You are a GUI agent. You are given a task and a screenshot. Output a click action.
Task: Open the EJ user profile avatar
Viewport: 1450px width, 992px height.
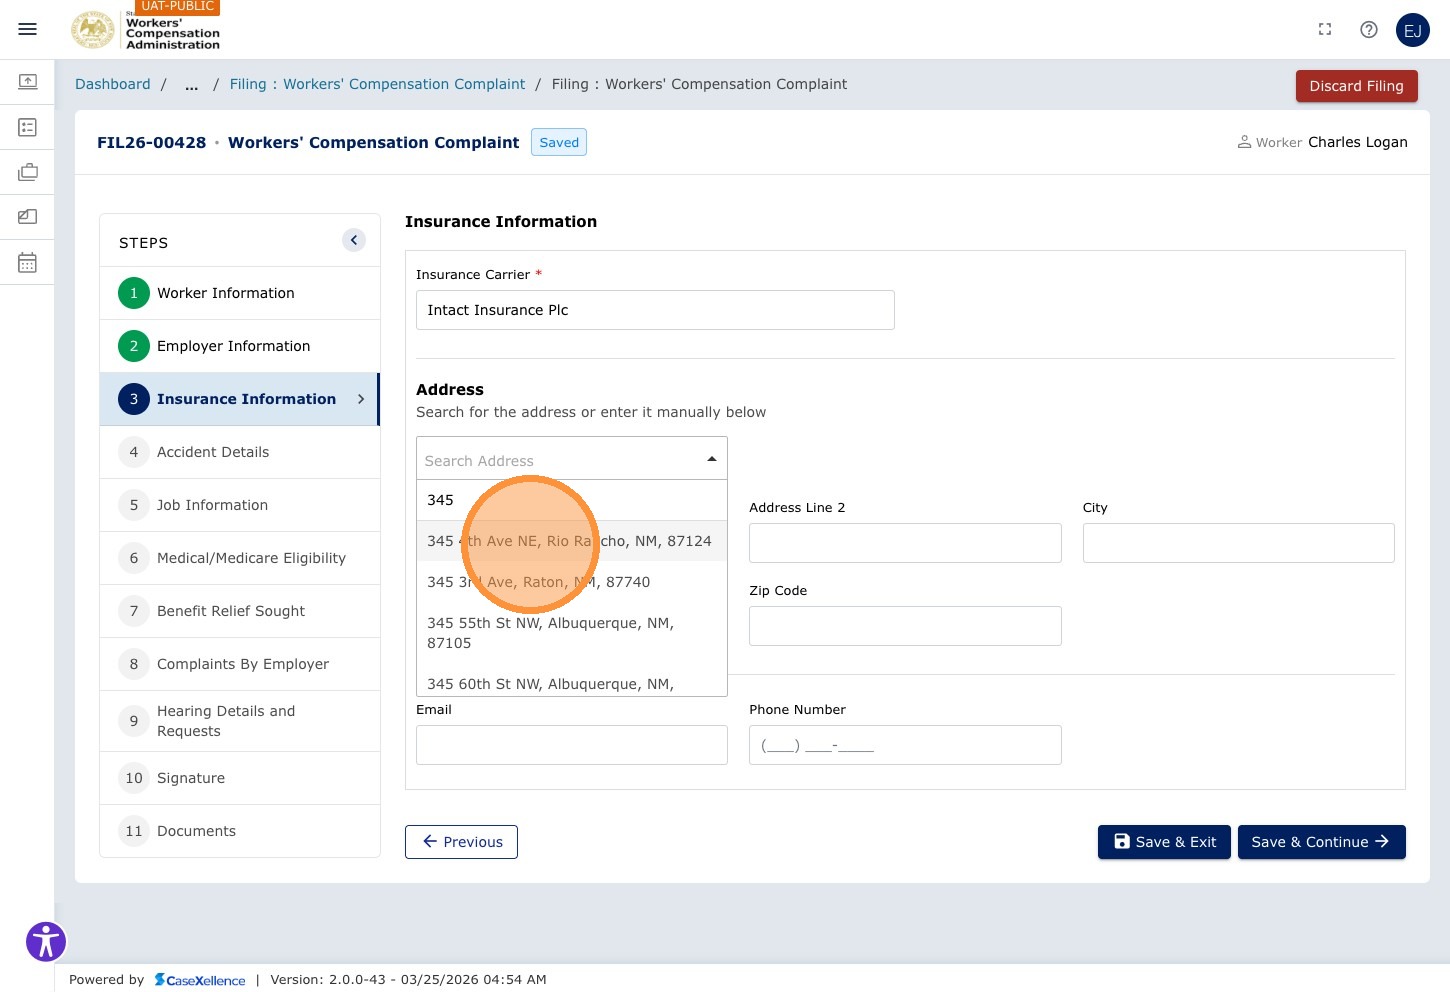point(1413,30)
